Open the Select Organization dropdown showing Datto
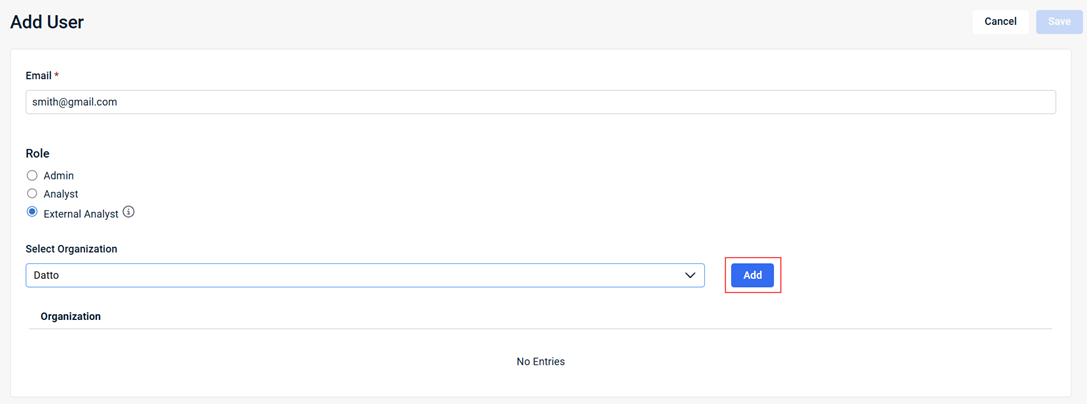The height and width of the screenshot is (404, 1087). pyautogui.click(x=350, y=275)
